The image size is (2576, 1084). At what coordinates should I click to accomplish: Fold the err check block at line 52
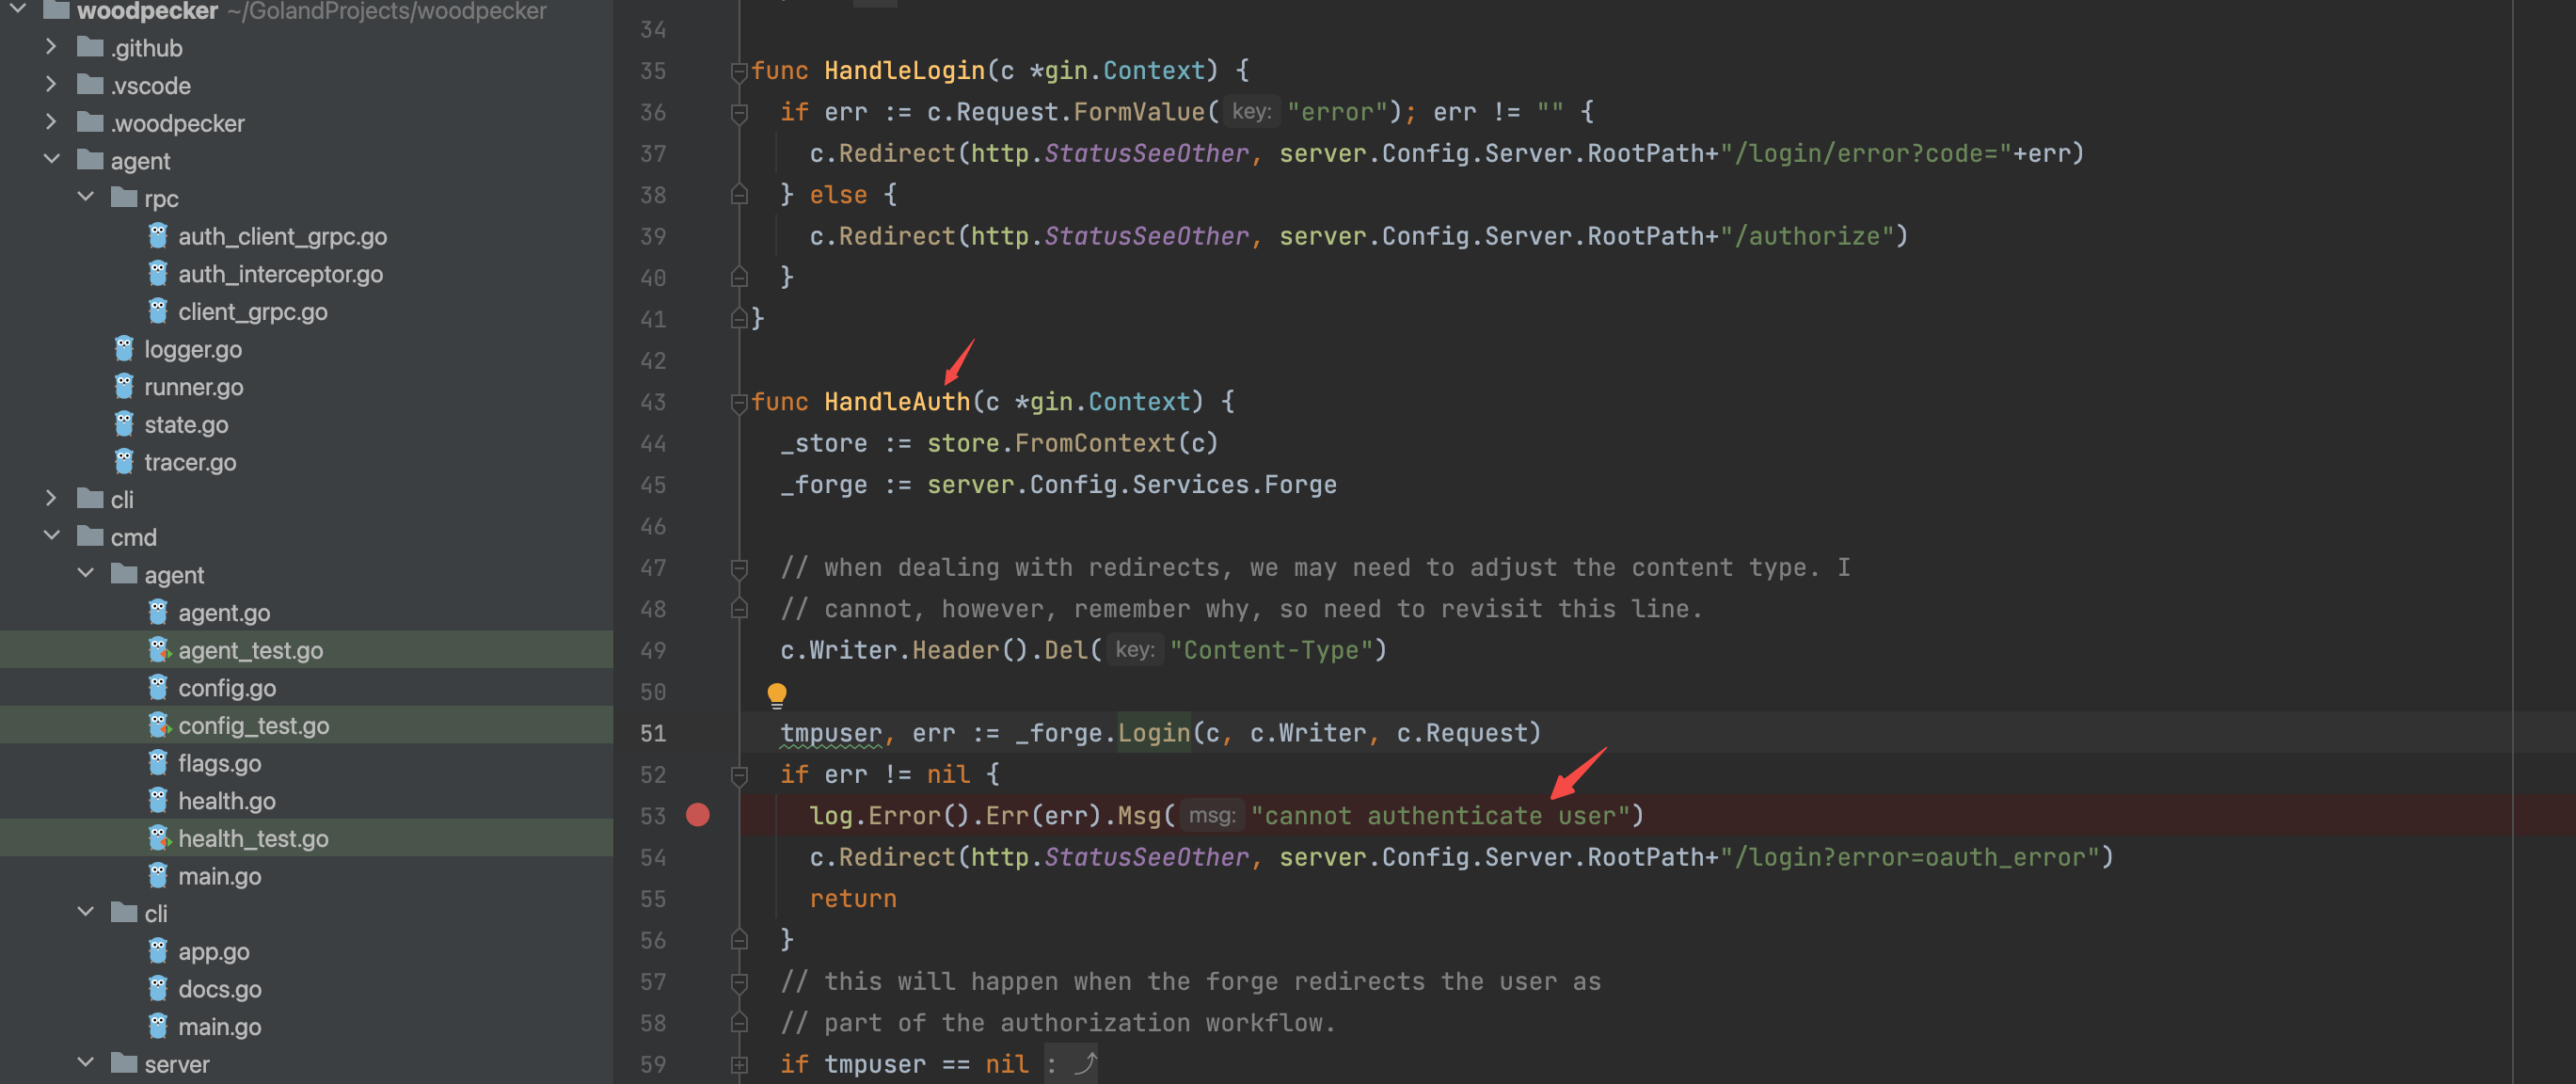[x=739, y=775]
